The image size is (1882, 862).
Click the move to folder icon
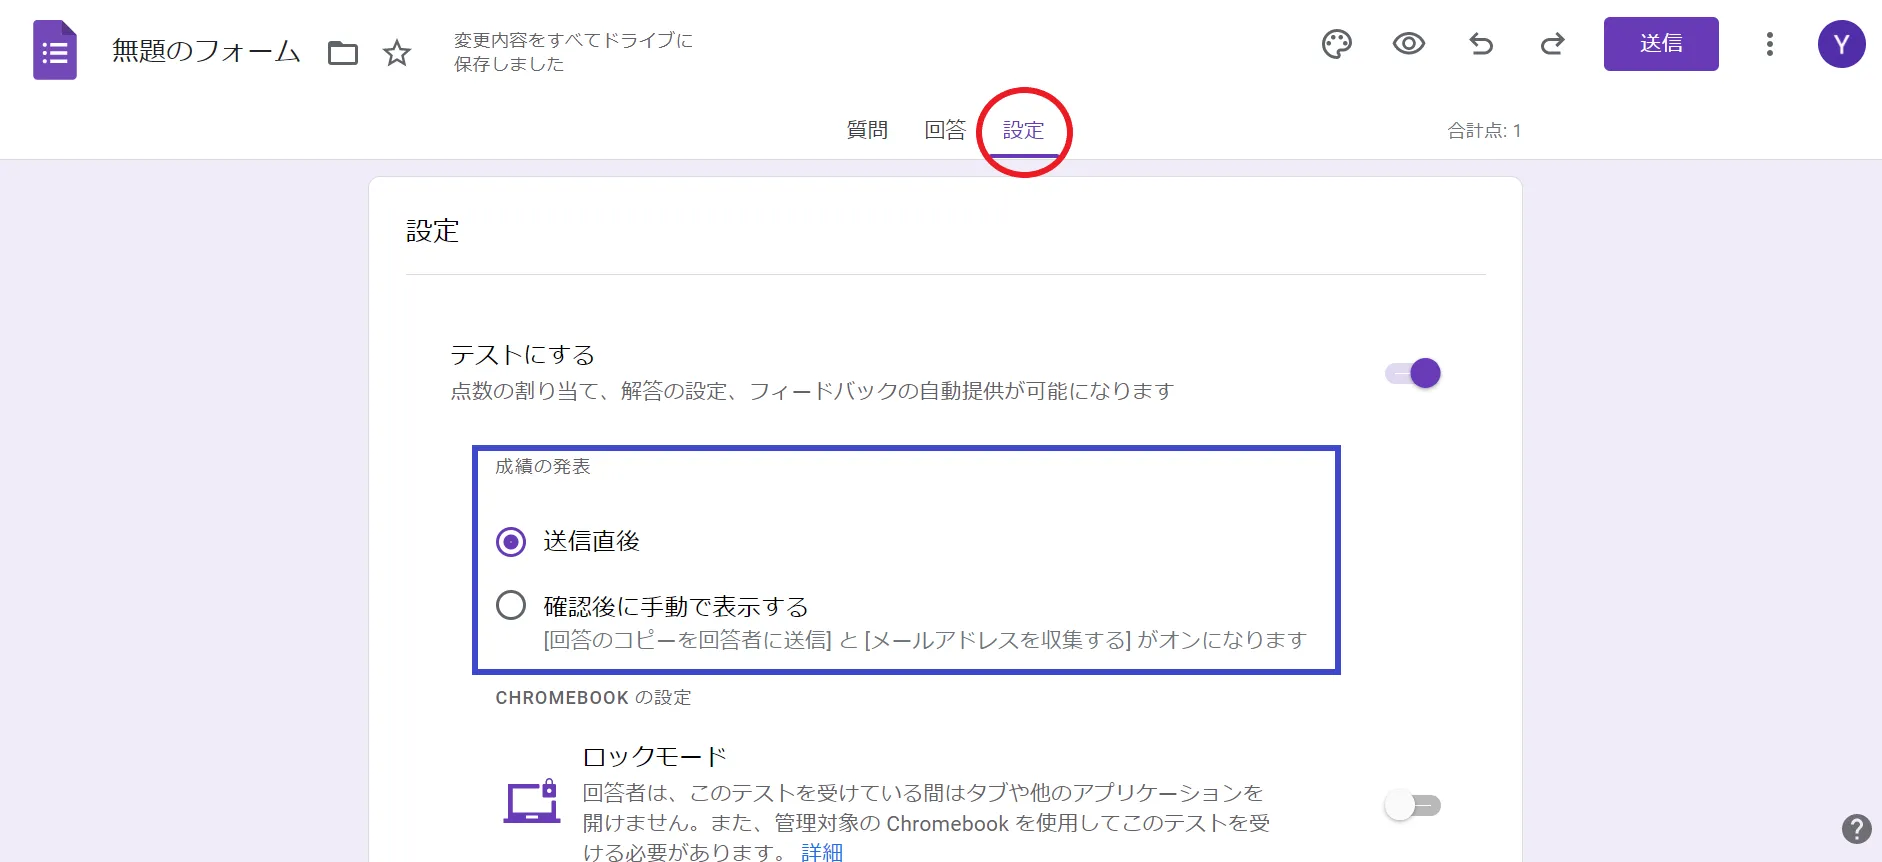click(x=343, y=52)
